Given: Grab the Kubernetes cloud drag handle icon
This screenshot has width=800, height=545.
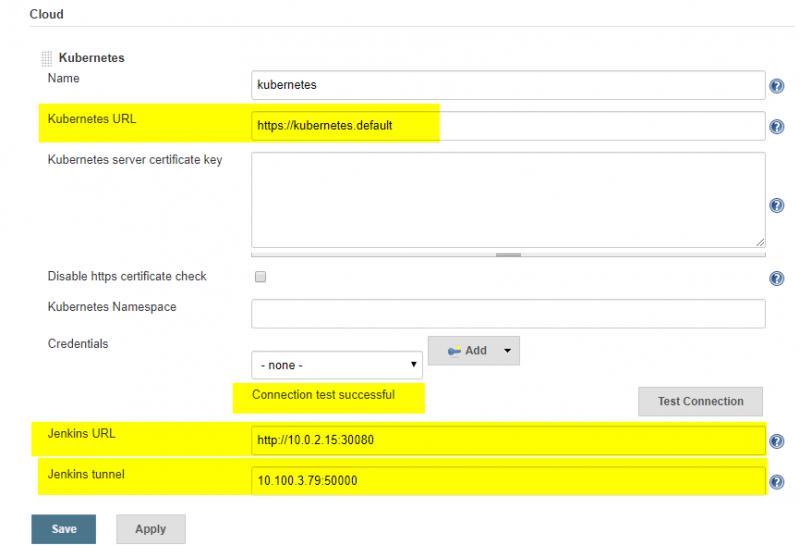Looking at the screenshot, I should tap(46, 59).
